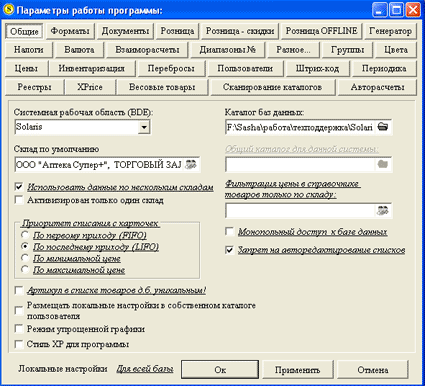Uncheck 'Запрет на авторедактирование списков'
The height and width of the screenshot is (386, 425).
(x=230, y=250)
